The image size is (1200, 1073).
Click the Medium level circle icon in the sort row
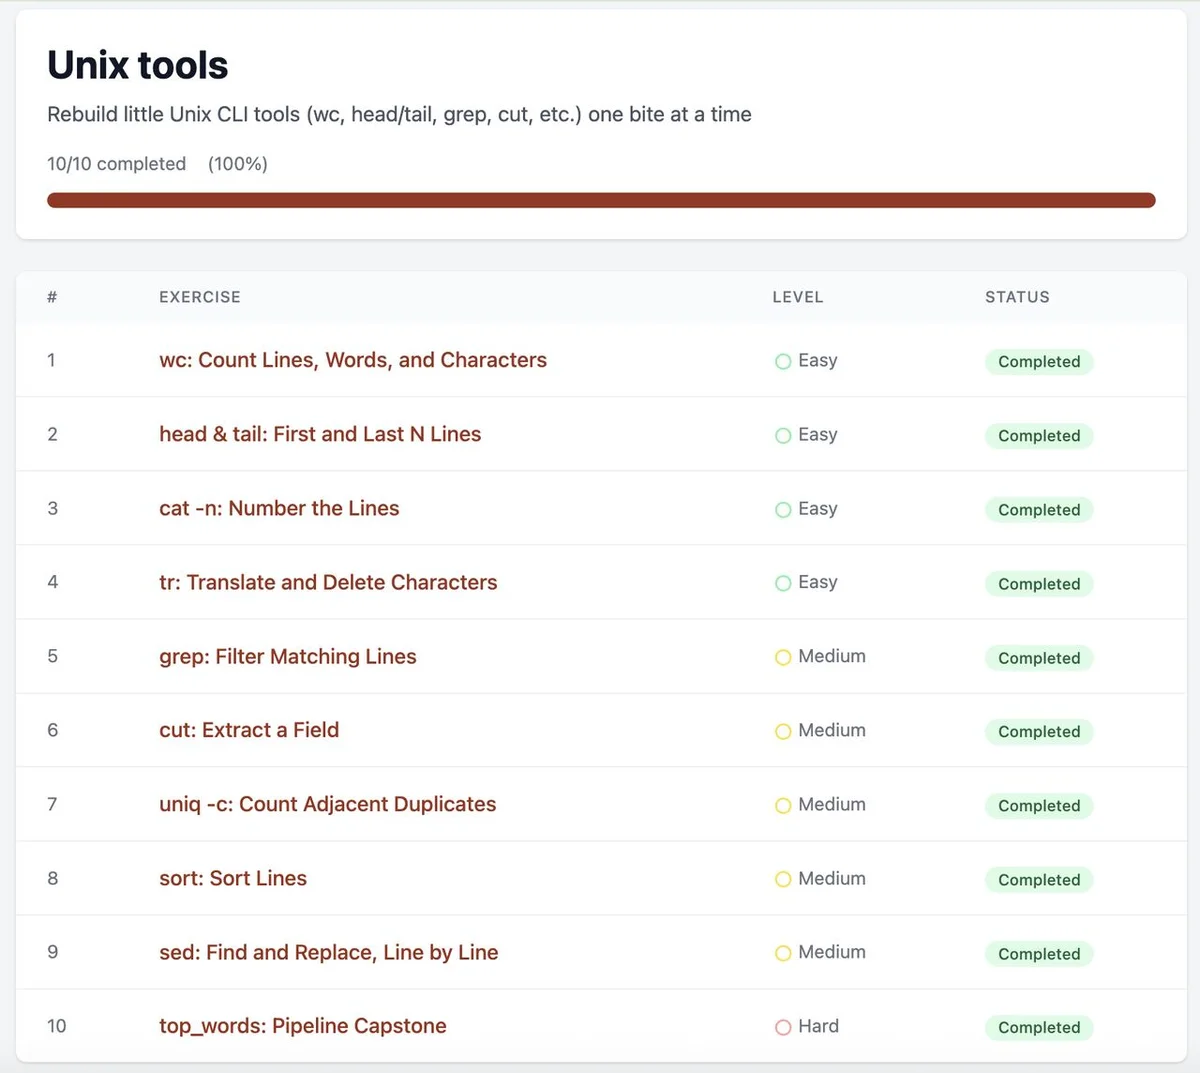coord(783,879)
